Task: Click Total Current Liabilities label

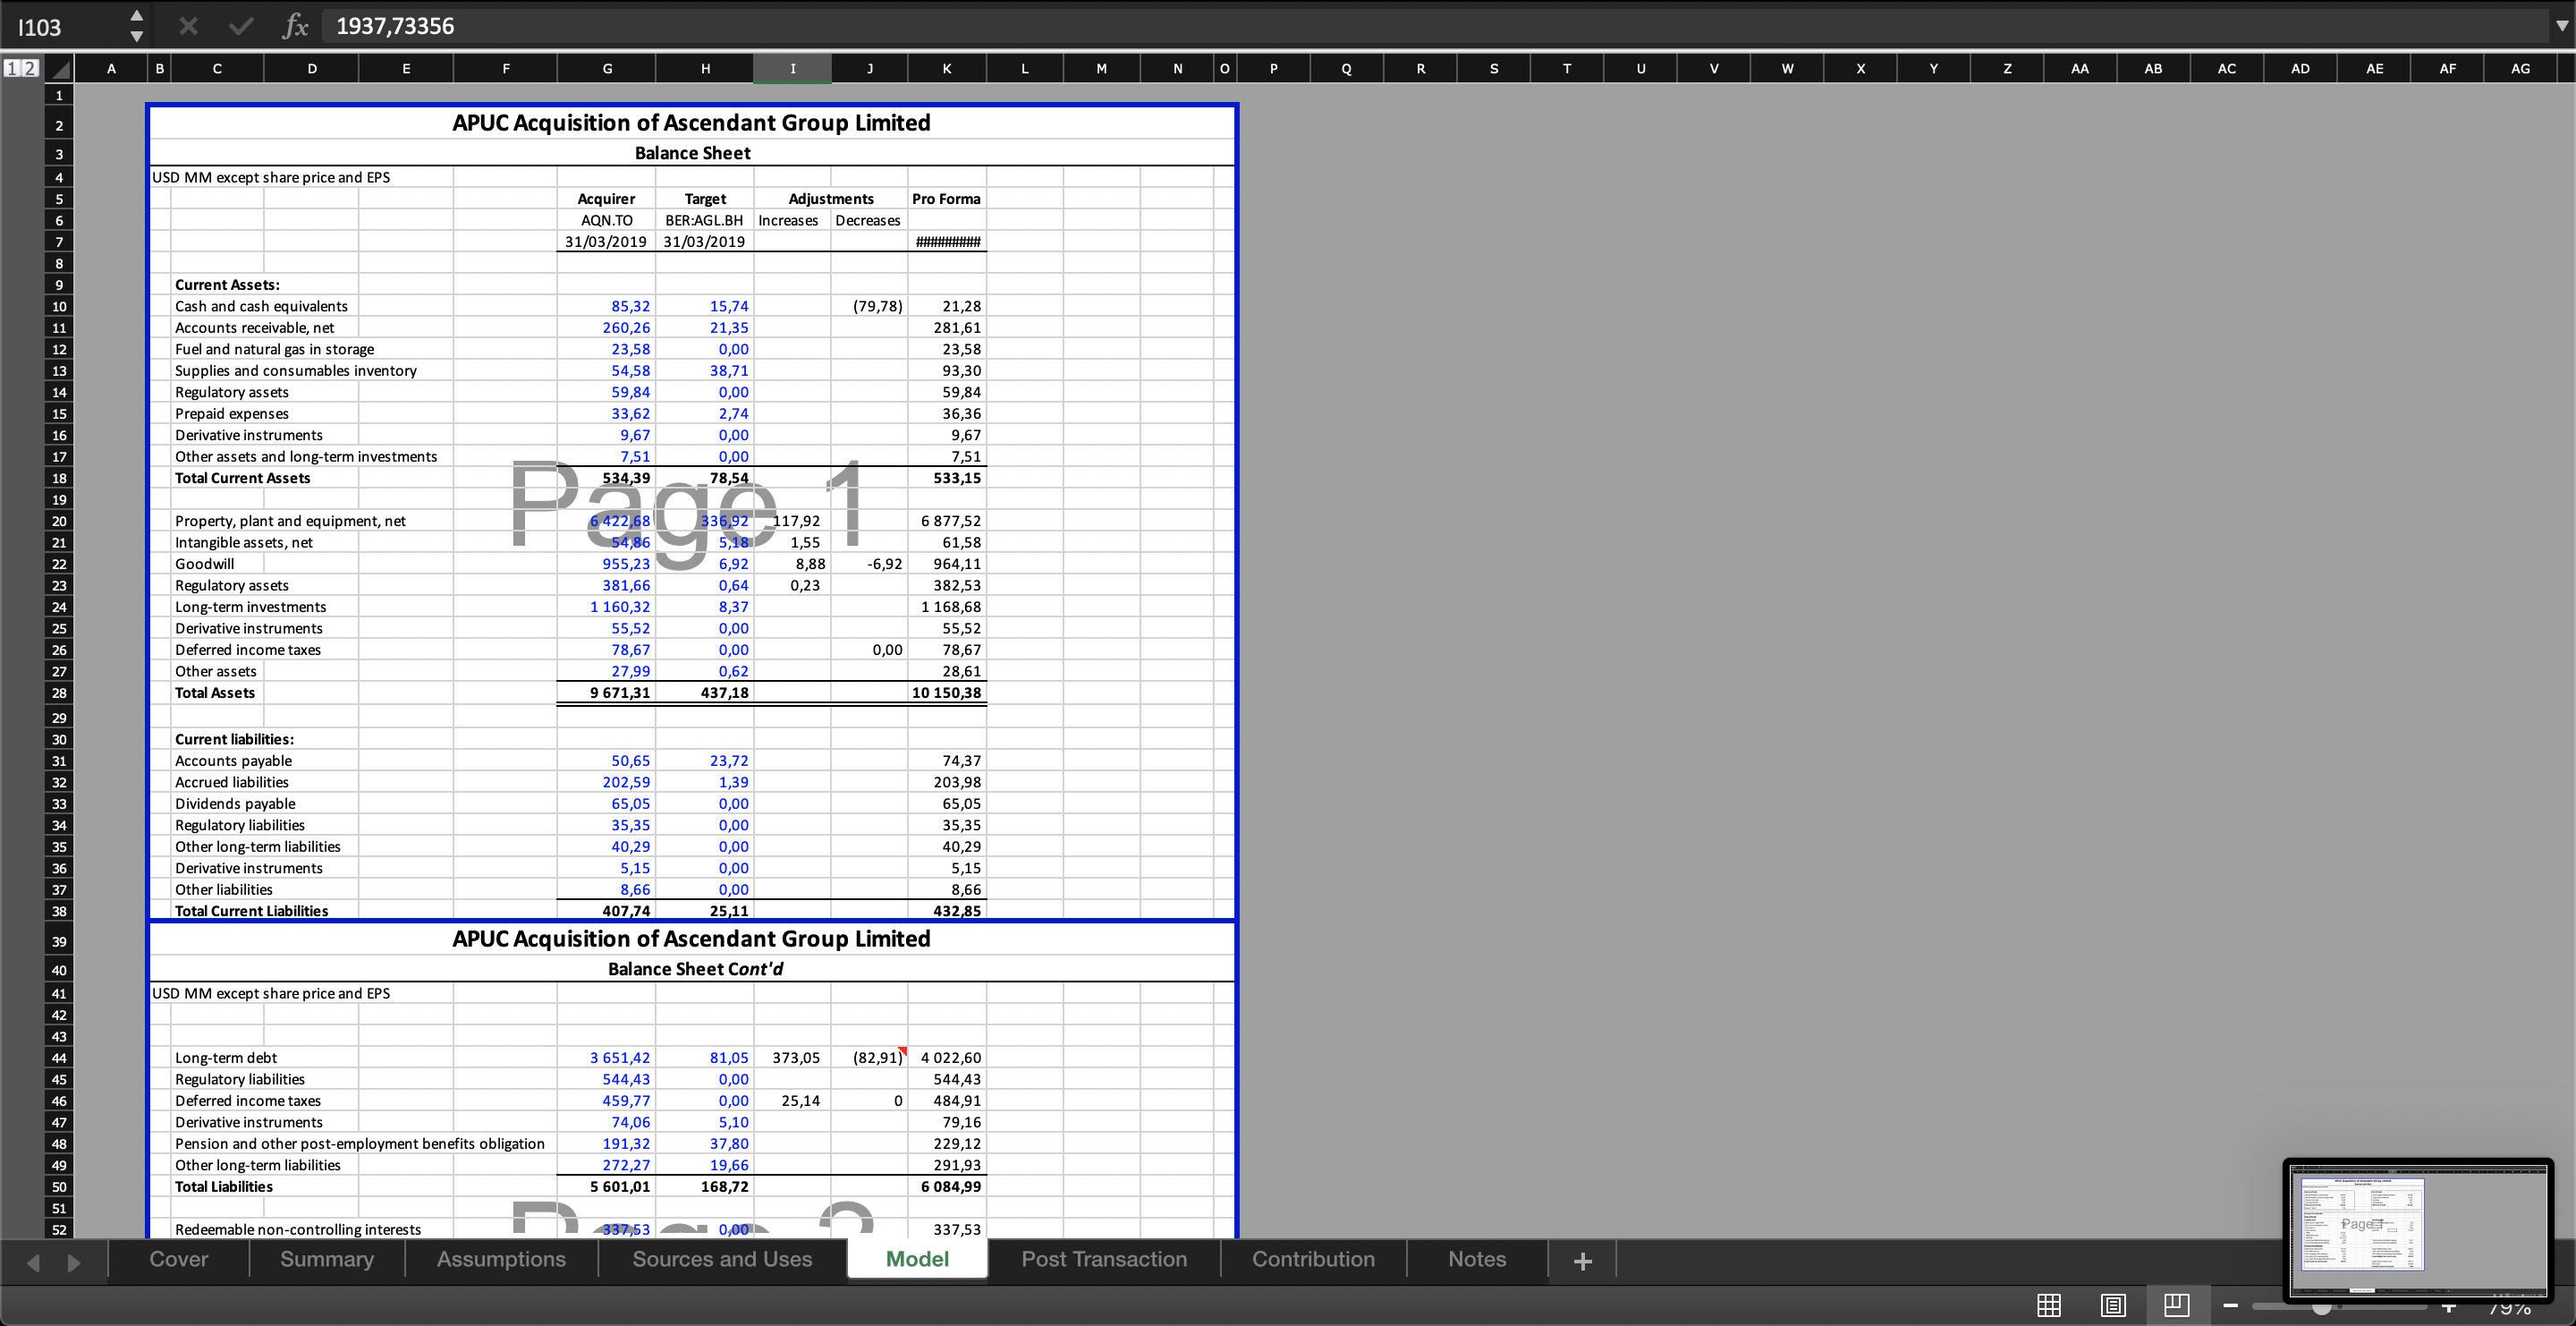Action: coord(251,911)
